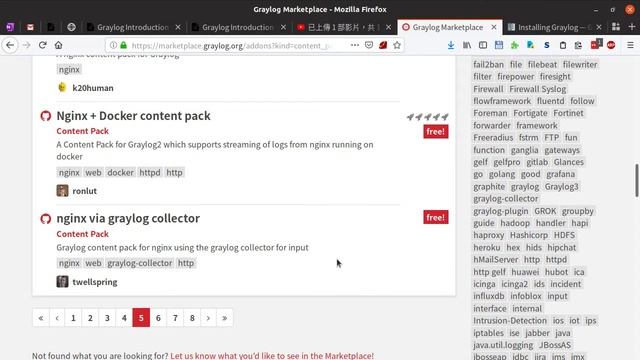Image resolution: width=640 pixels, height=360 pixels.
Task: Jump to last page double-right arrow
Action: tap(224, 318)
